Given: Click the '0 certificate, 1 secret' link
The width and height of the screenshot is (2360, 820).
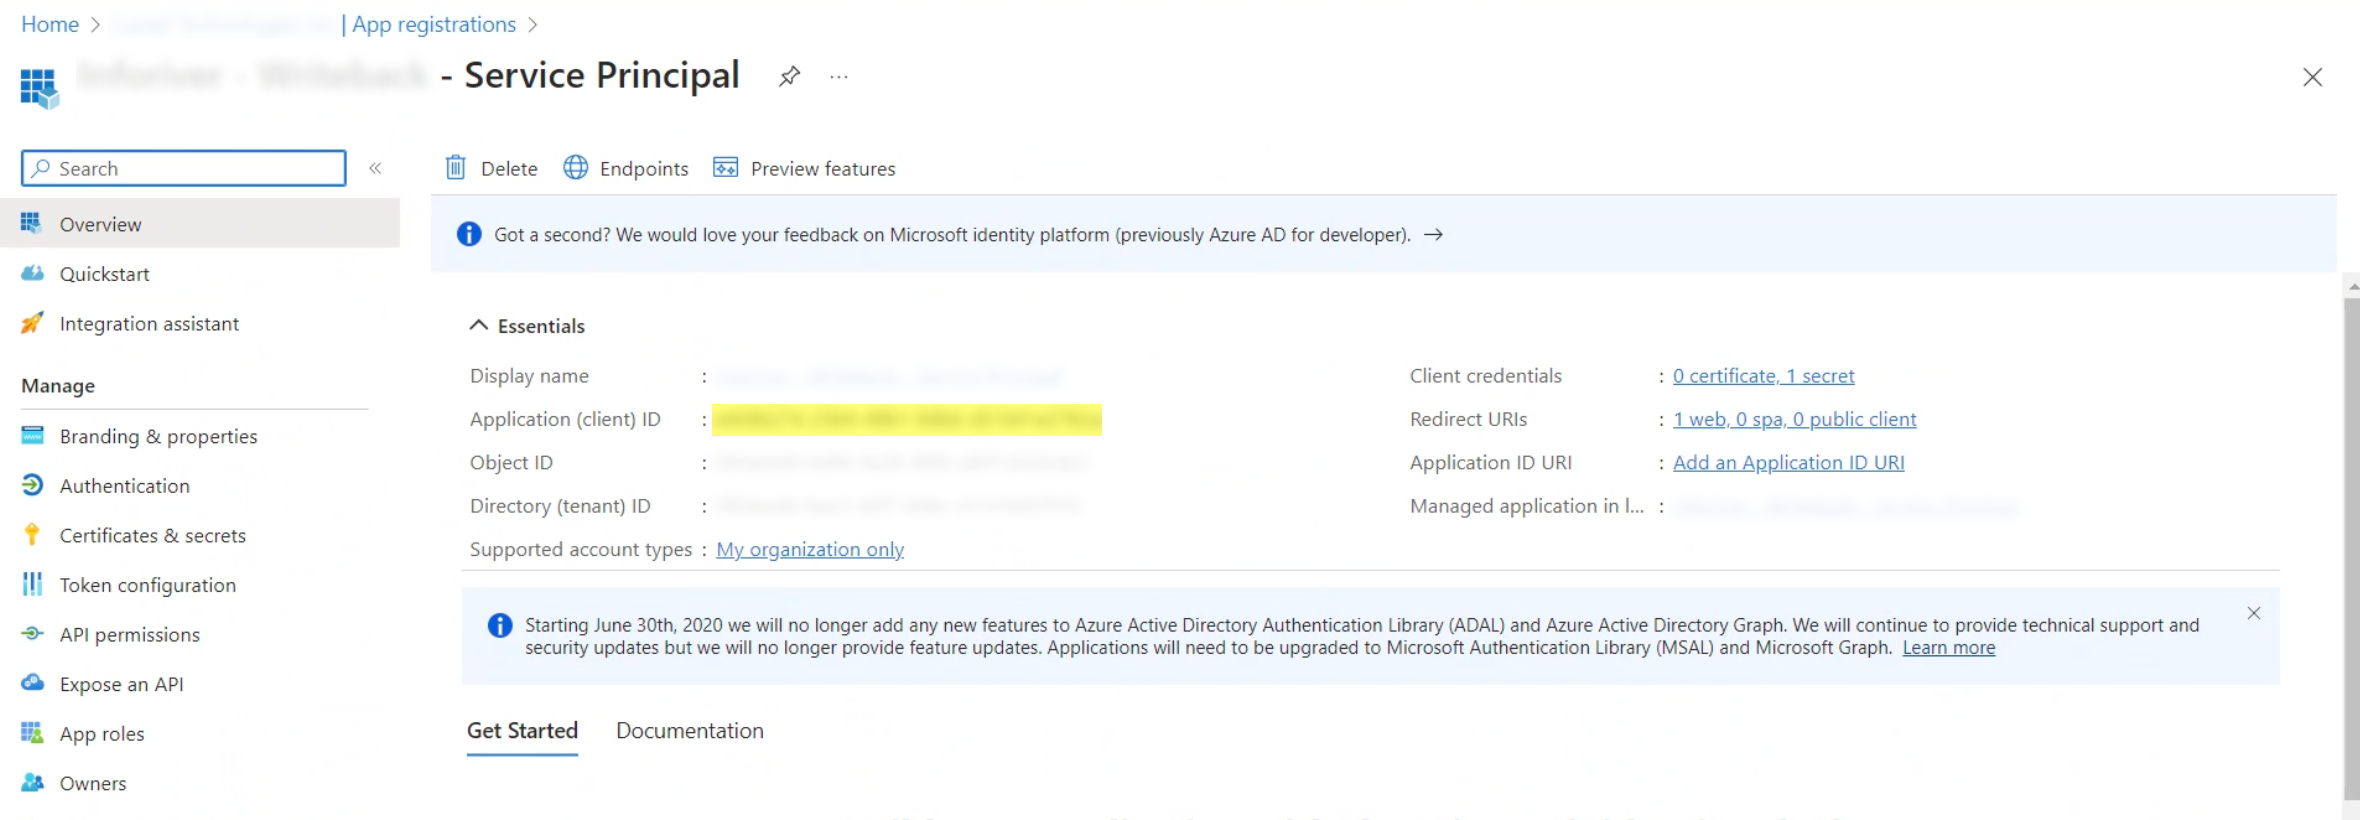Looking at the screenshot, I should click(x=1763, y=376).
